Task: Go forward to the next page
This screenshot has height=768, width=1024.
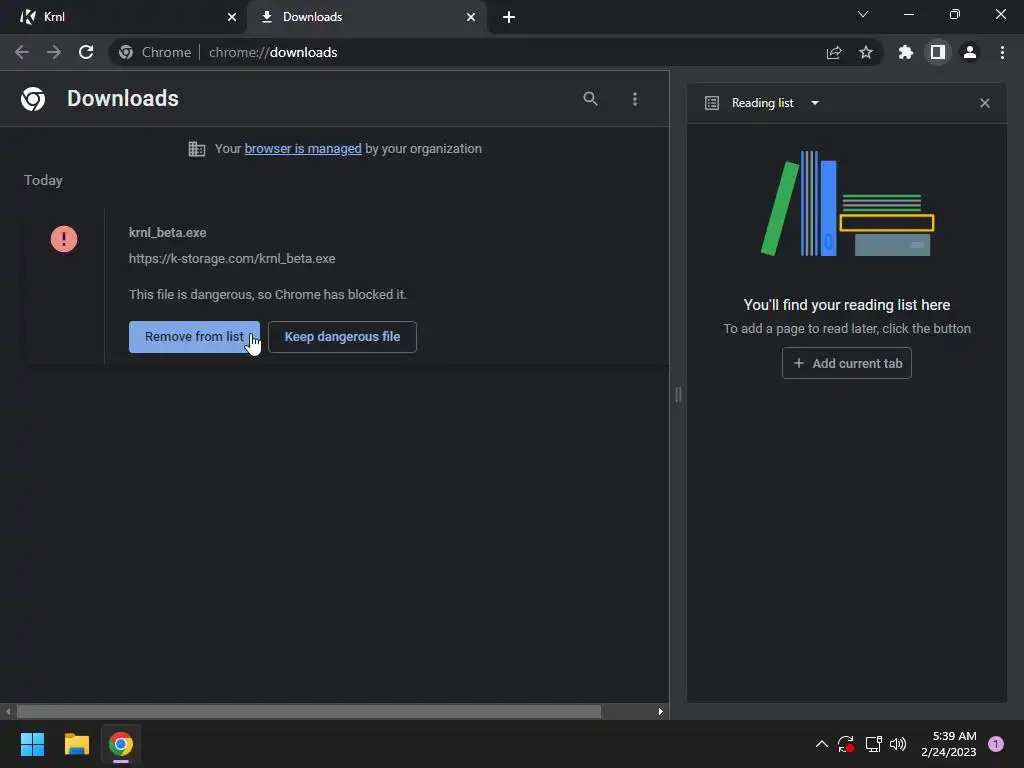Action: pos(54,52)
